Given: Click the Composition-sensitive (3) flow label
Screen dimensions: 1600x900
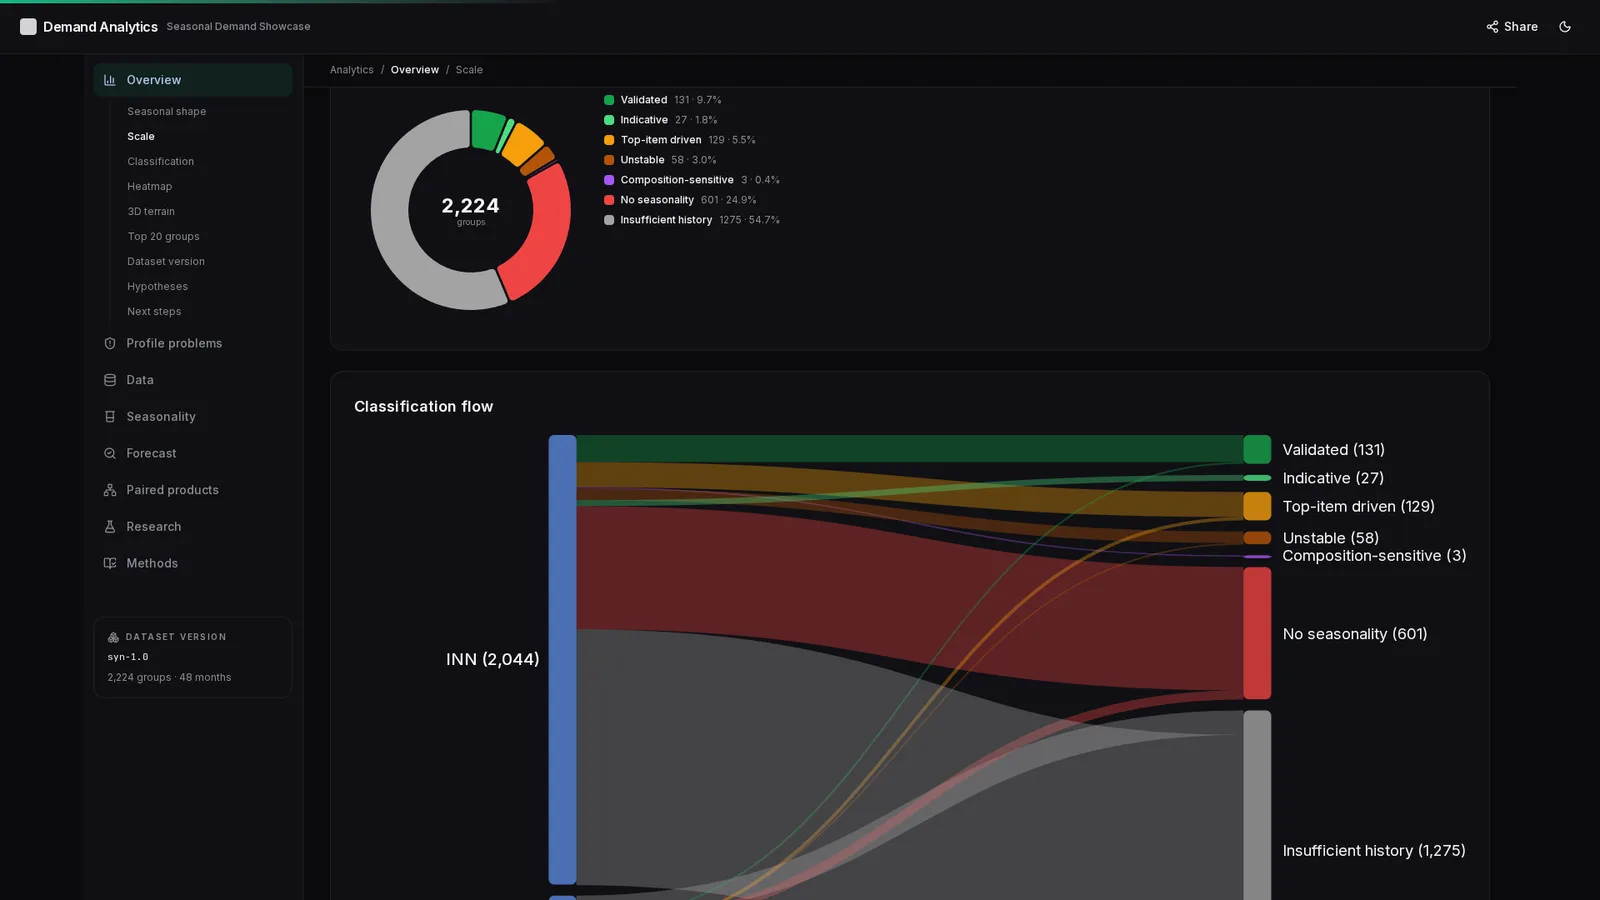Looking at the screenshot, I should (x=1374, y=556).
